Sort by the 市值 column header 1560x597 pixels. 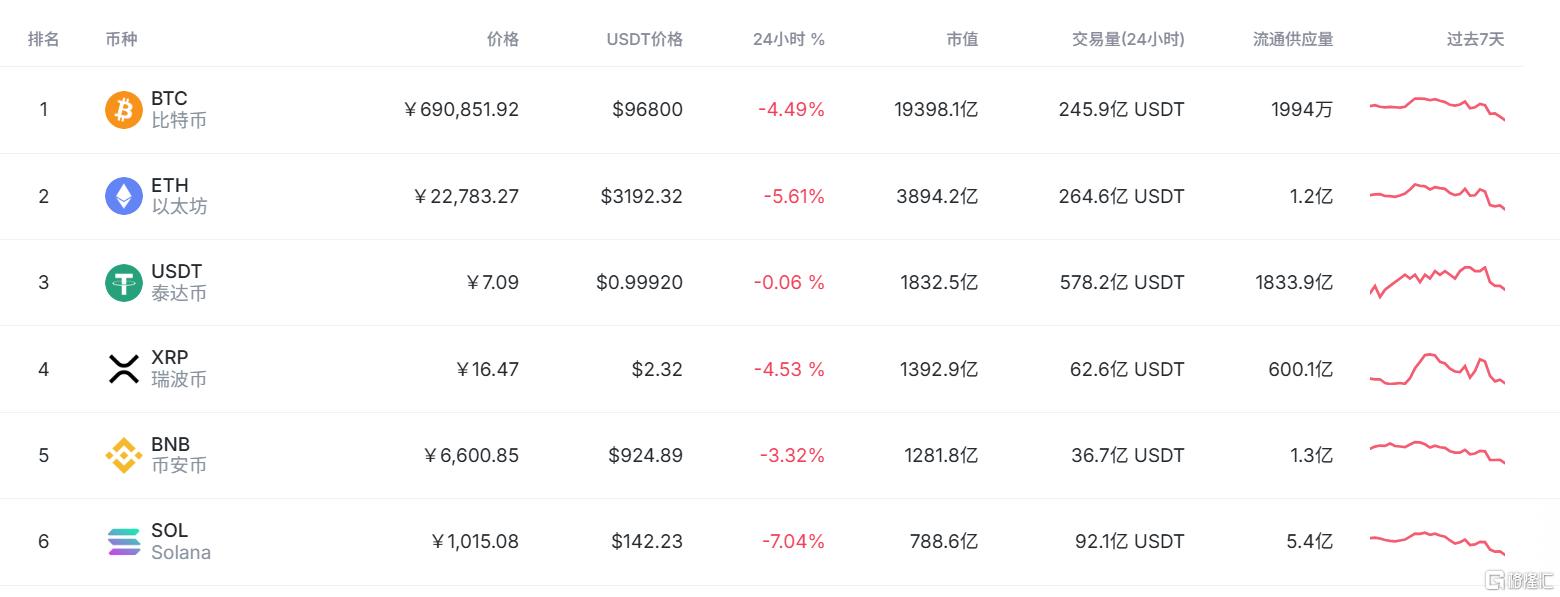coord(962,40)
